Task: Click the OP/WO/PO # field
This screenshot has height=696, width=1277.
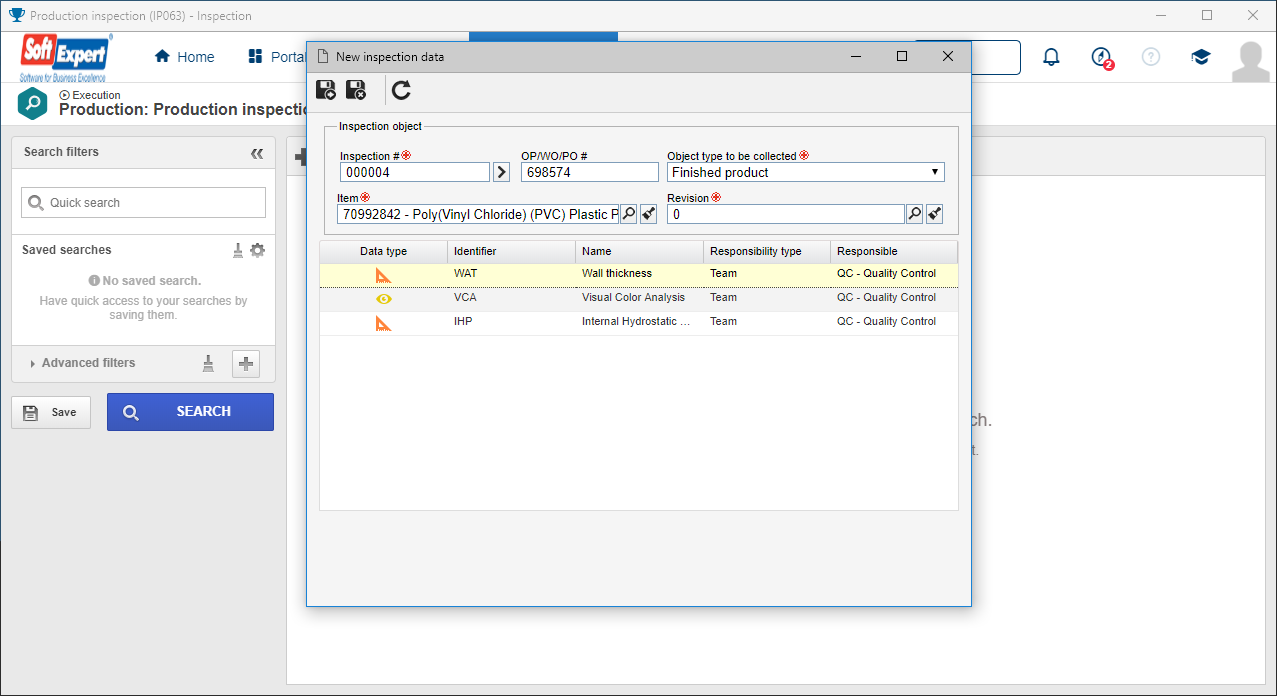Action: pyautogui.click(x=590, y=172)
